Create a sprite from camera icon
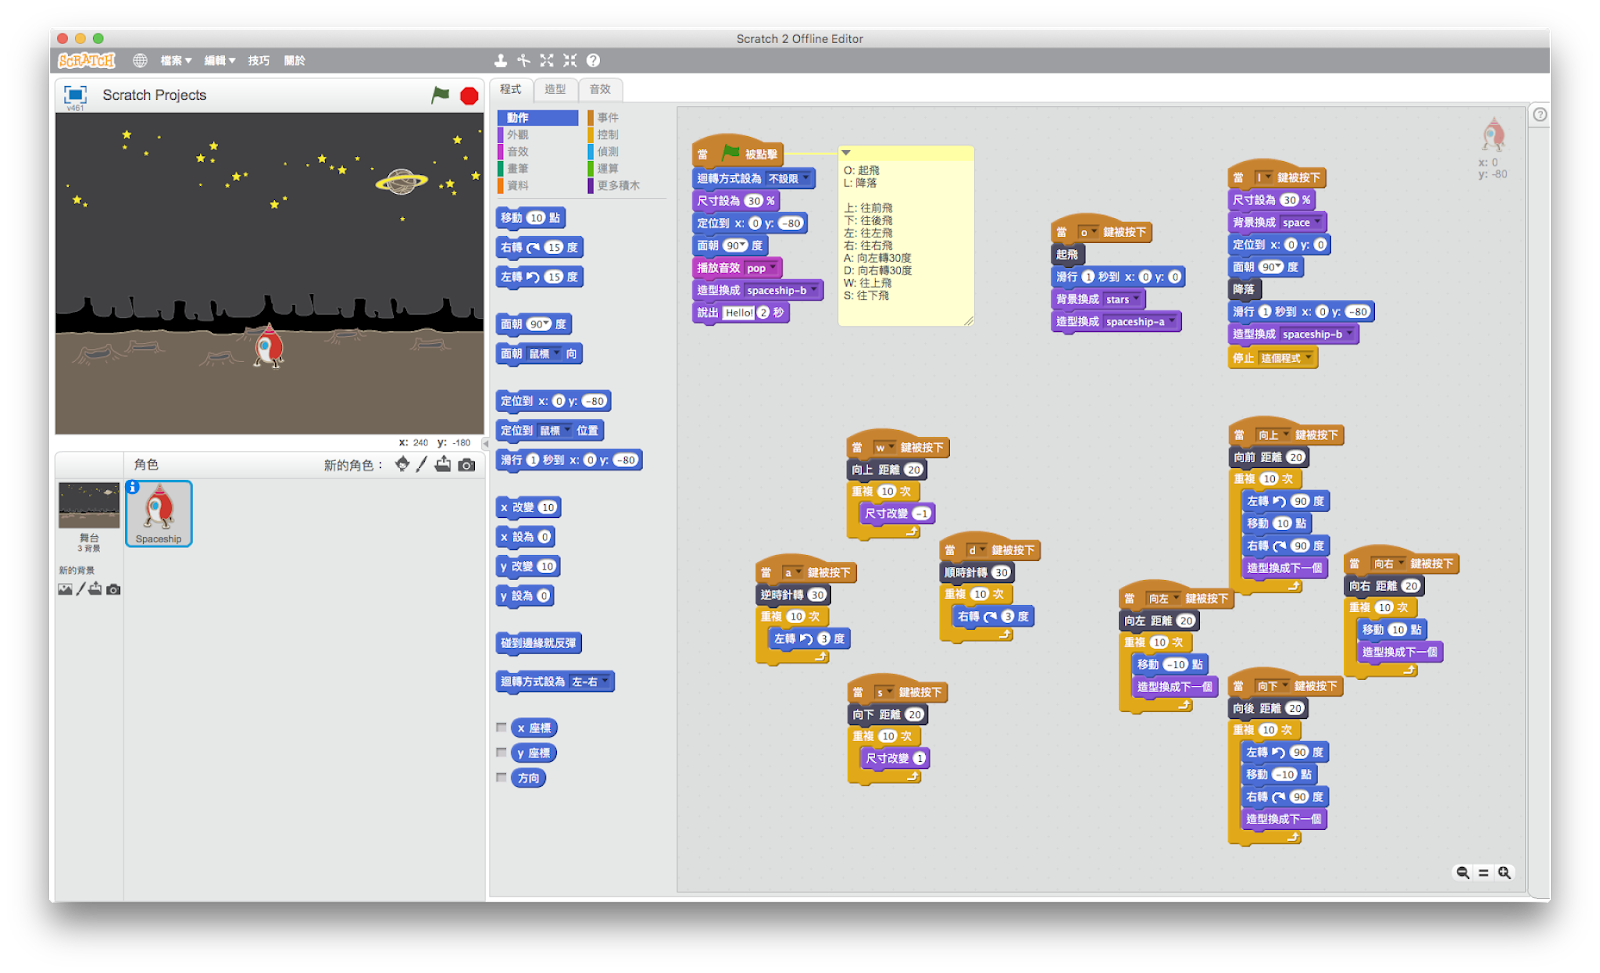Viewport: 1600px width, 973px height. coord(466,463)
